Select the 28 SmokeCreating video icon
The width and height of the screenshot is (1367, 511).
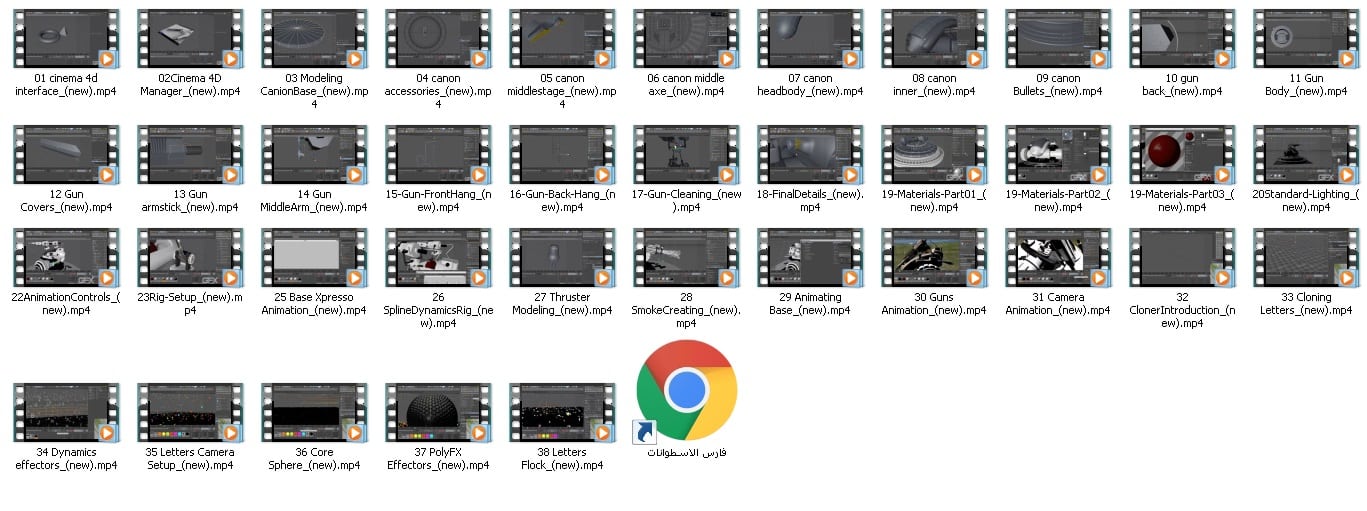pyautogui.click(x=686, y=257)
